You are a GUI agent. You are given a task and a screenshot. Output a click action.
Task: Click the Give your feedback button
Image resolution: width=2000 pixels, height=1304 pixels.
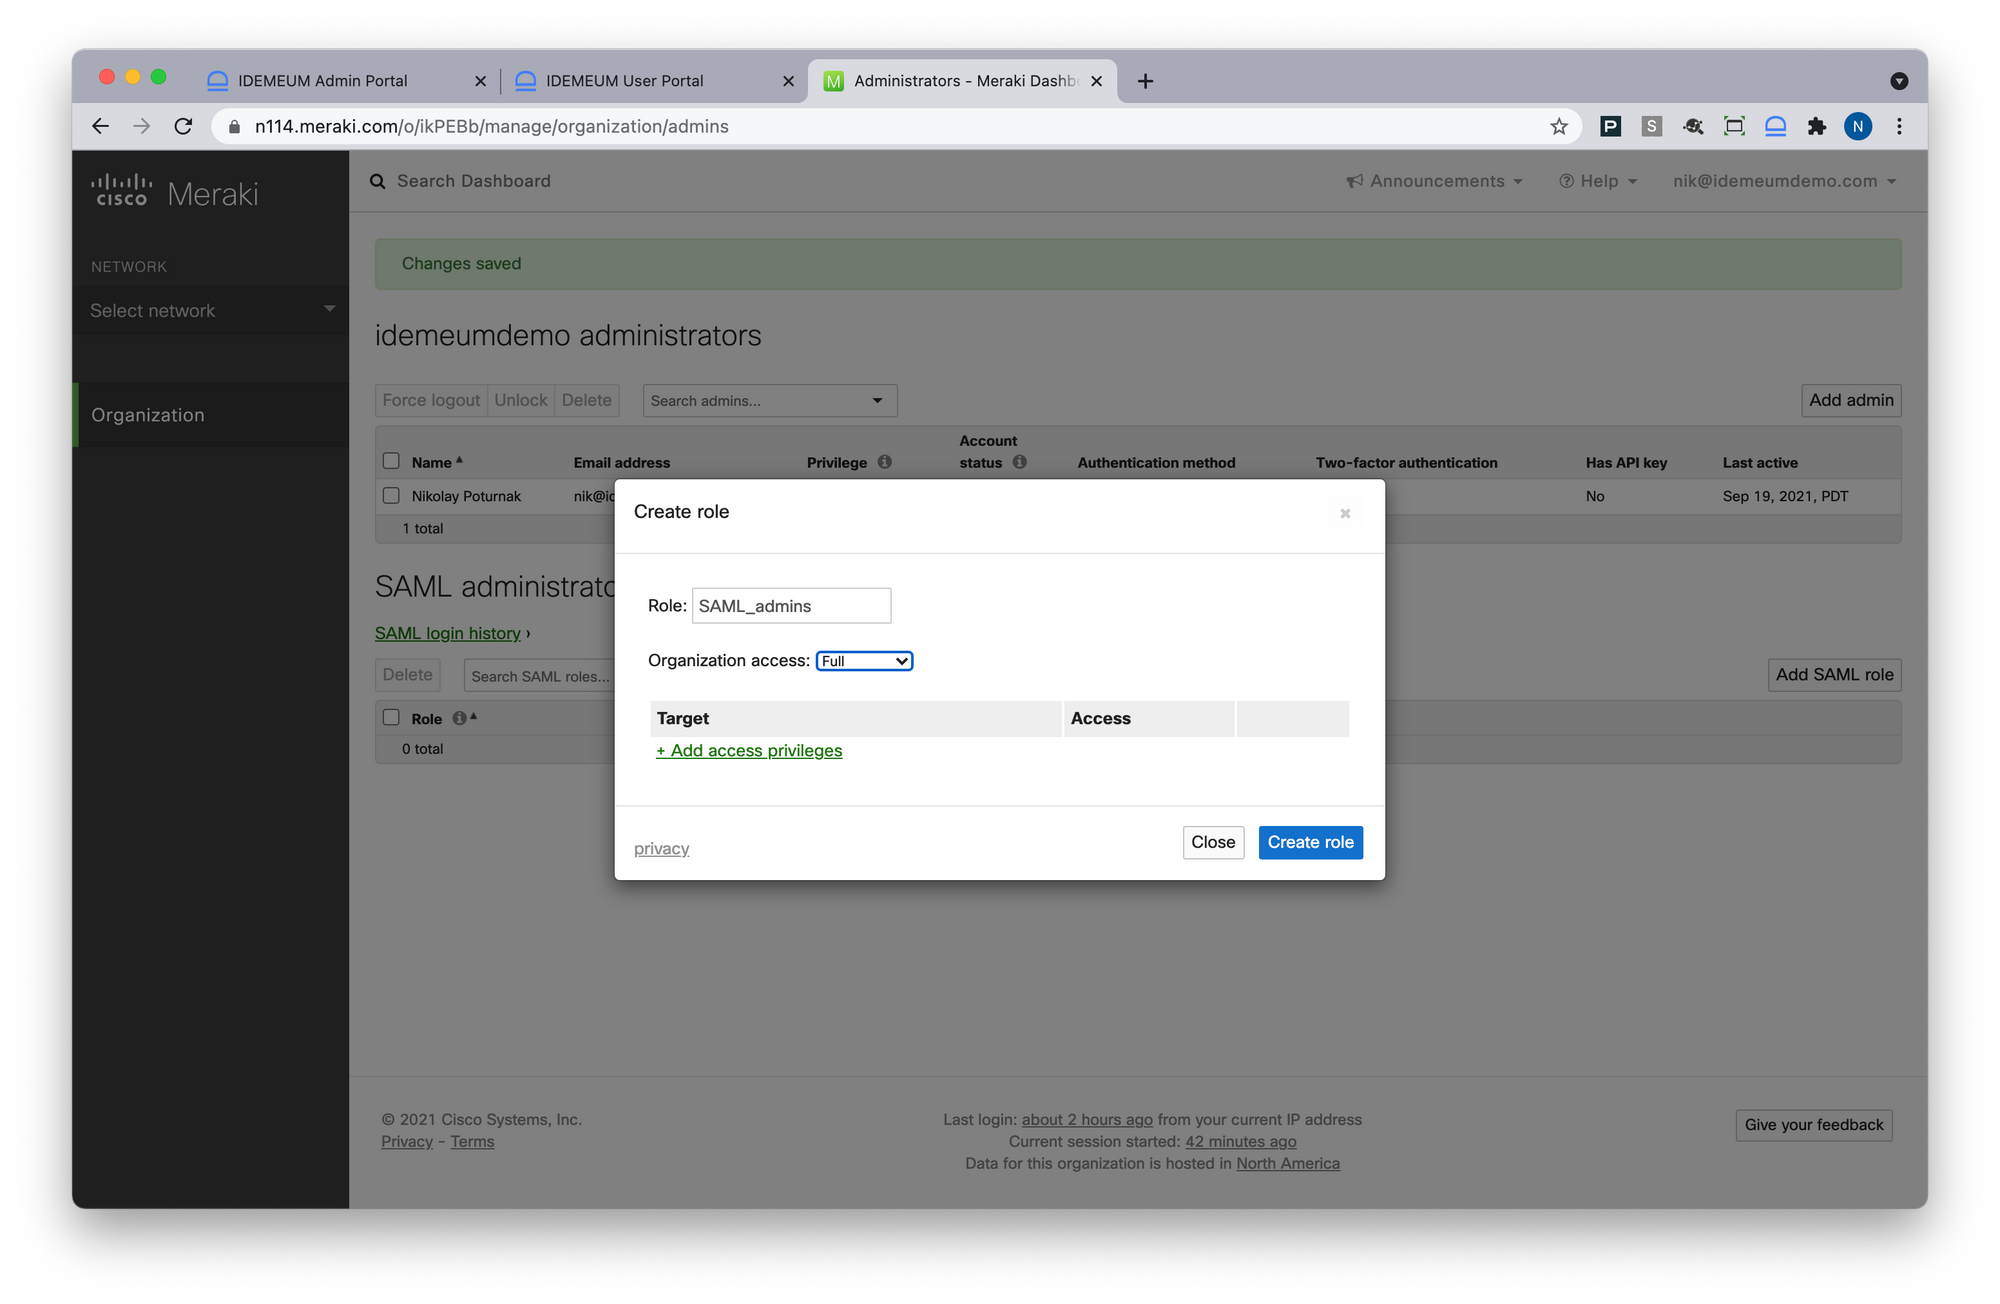tap(1814, 1125)
